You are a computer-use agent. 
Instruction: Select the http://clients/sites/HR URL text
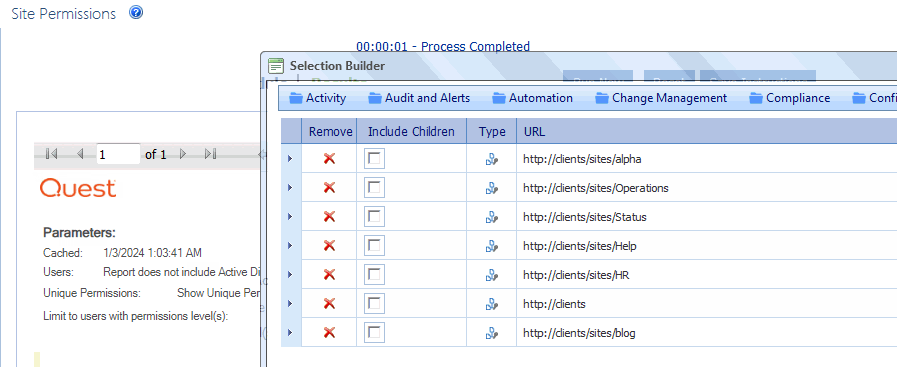click(x=576, y=275)
